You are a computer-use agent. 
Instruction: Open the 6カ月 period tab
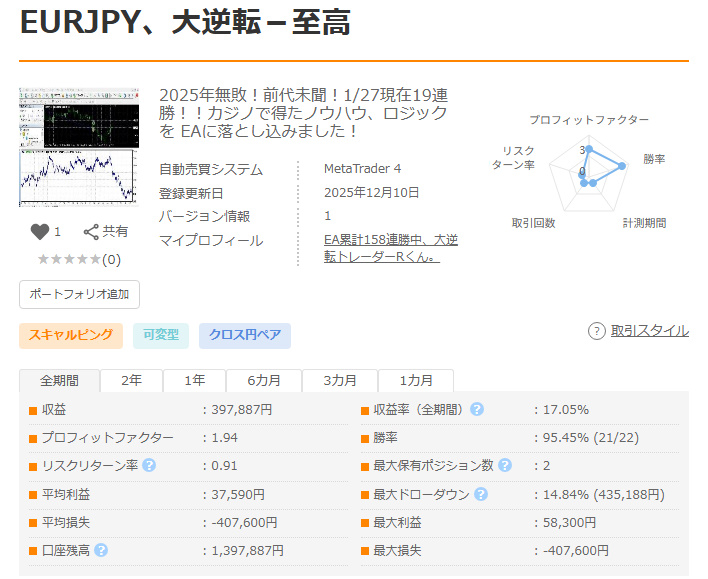[264, 380]
